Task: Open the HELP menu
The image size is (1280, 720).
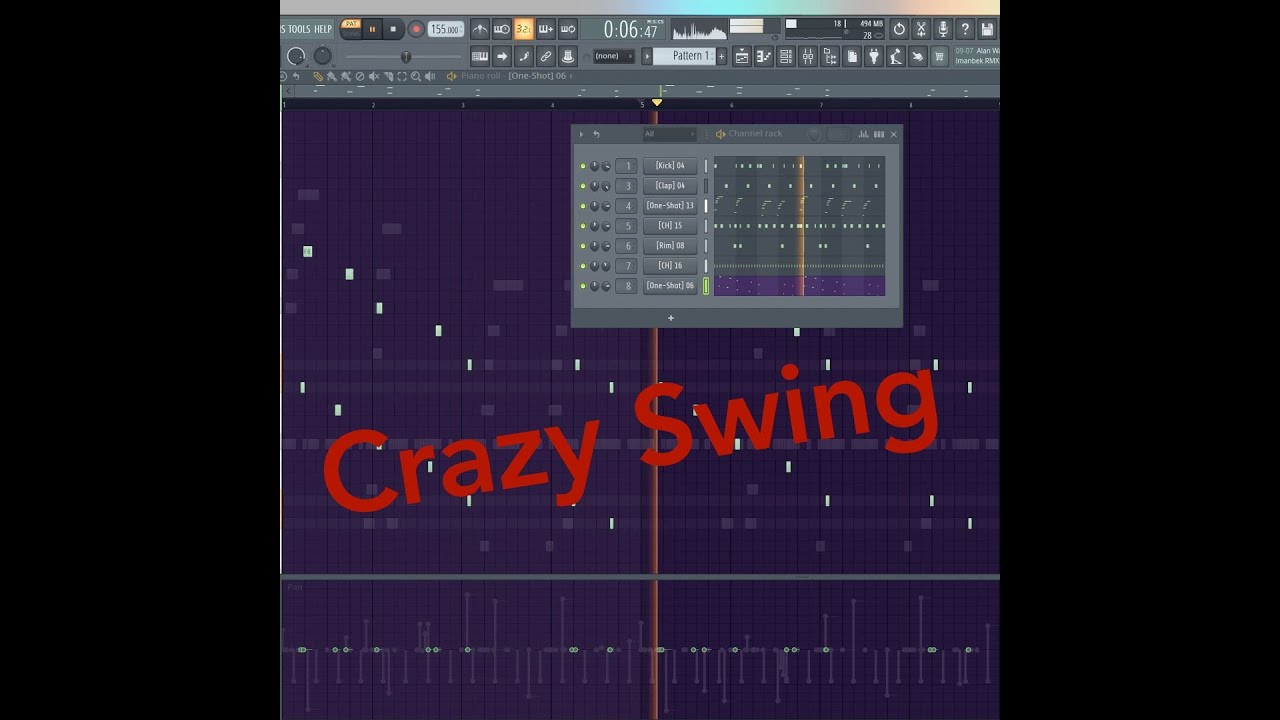Action: 323,29
